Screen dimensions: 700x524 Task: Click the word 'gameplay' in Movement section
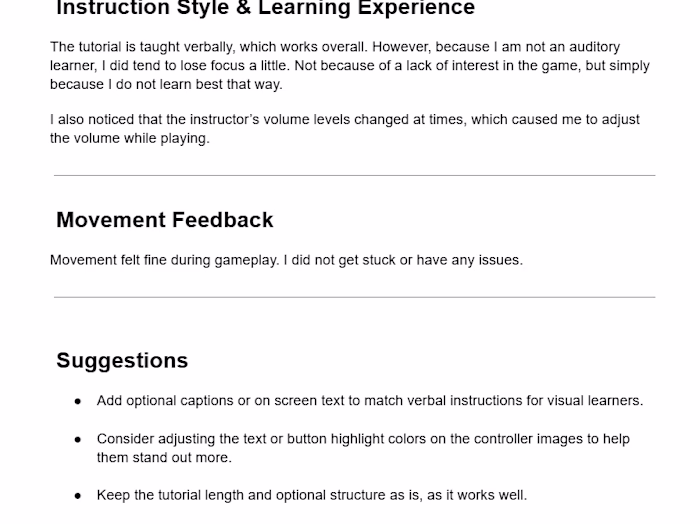point(247,260)
